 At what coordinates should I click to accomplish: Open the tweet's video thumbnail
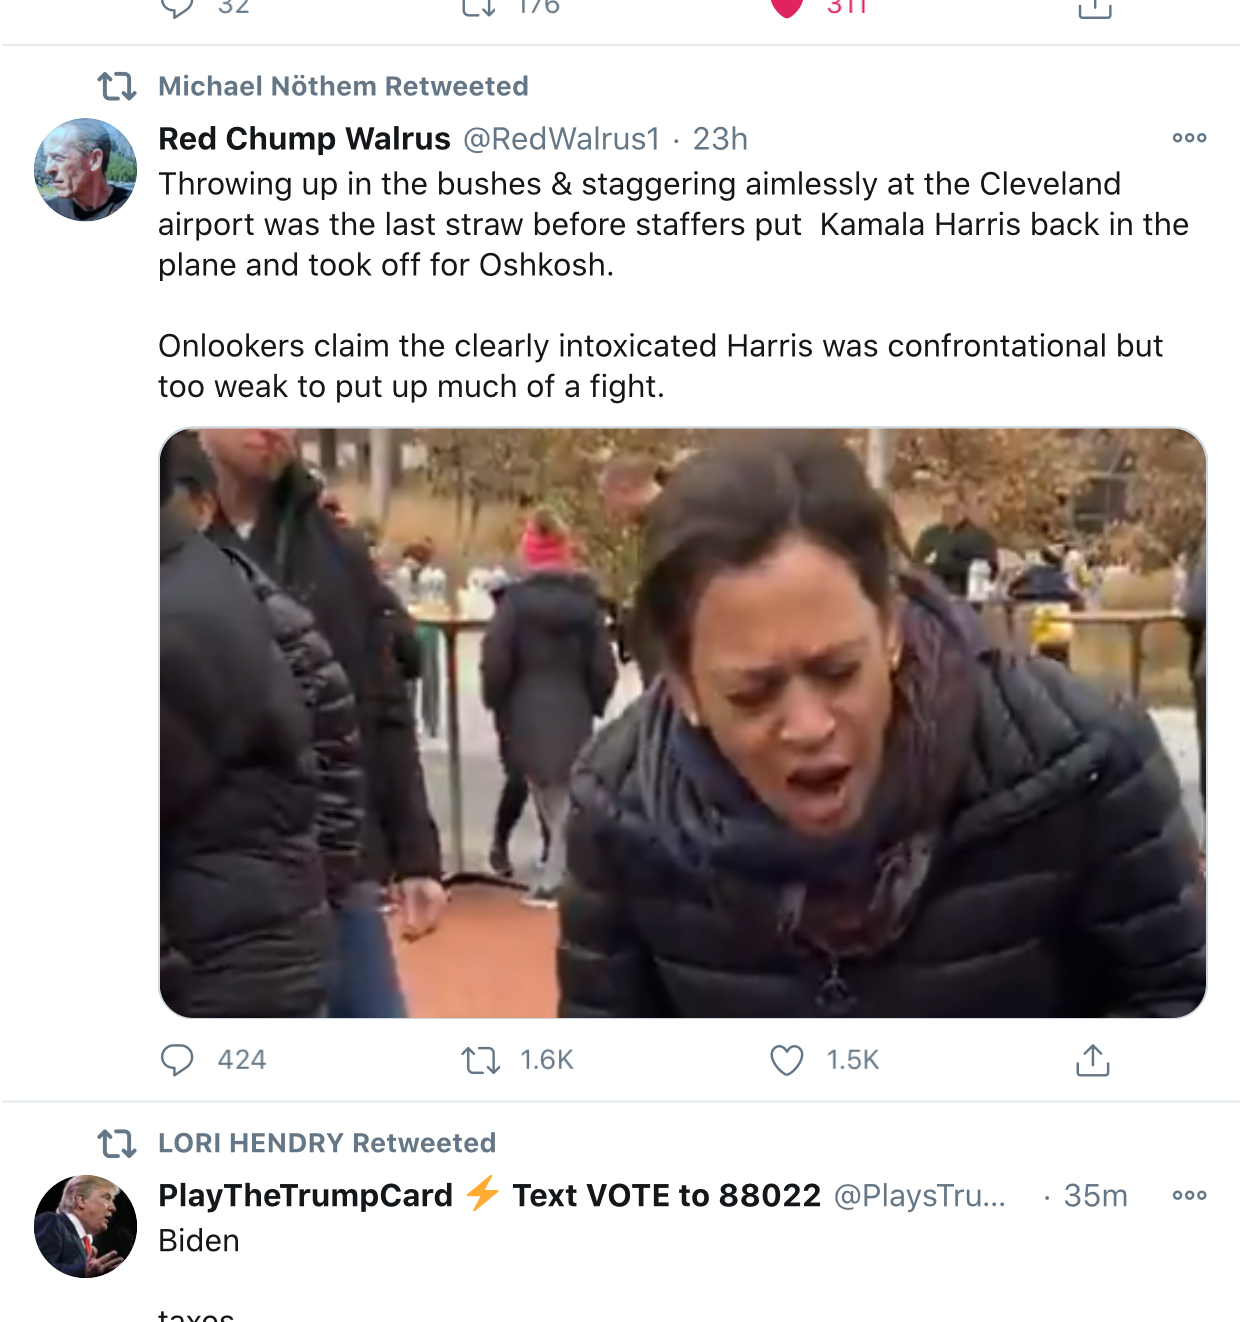[x=682, y=722]
